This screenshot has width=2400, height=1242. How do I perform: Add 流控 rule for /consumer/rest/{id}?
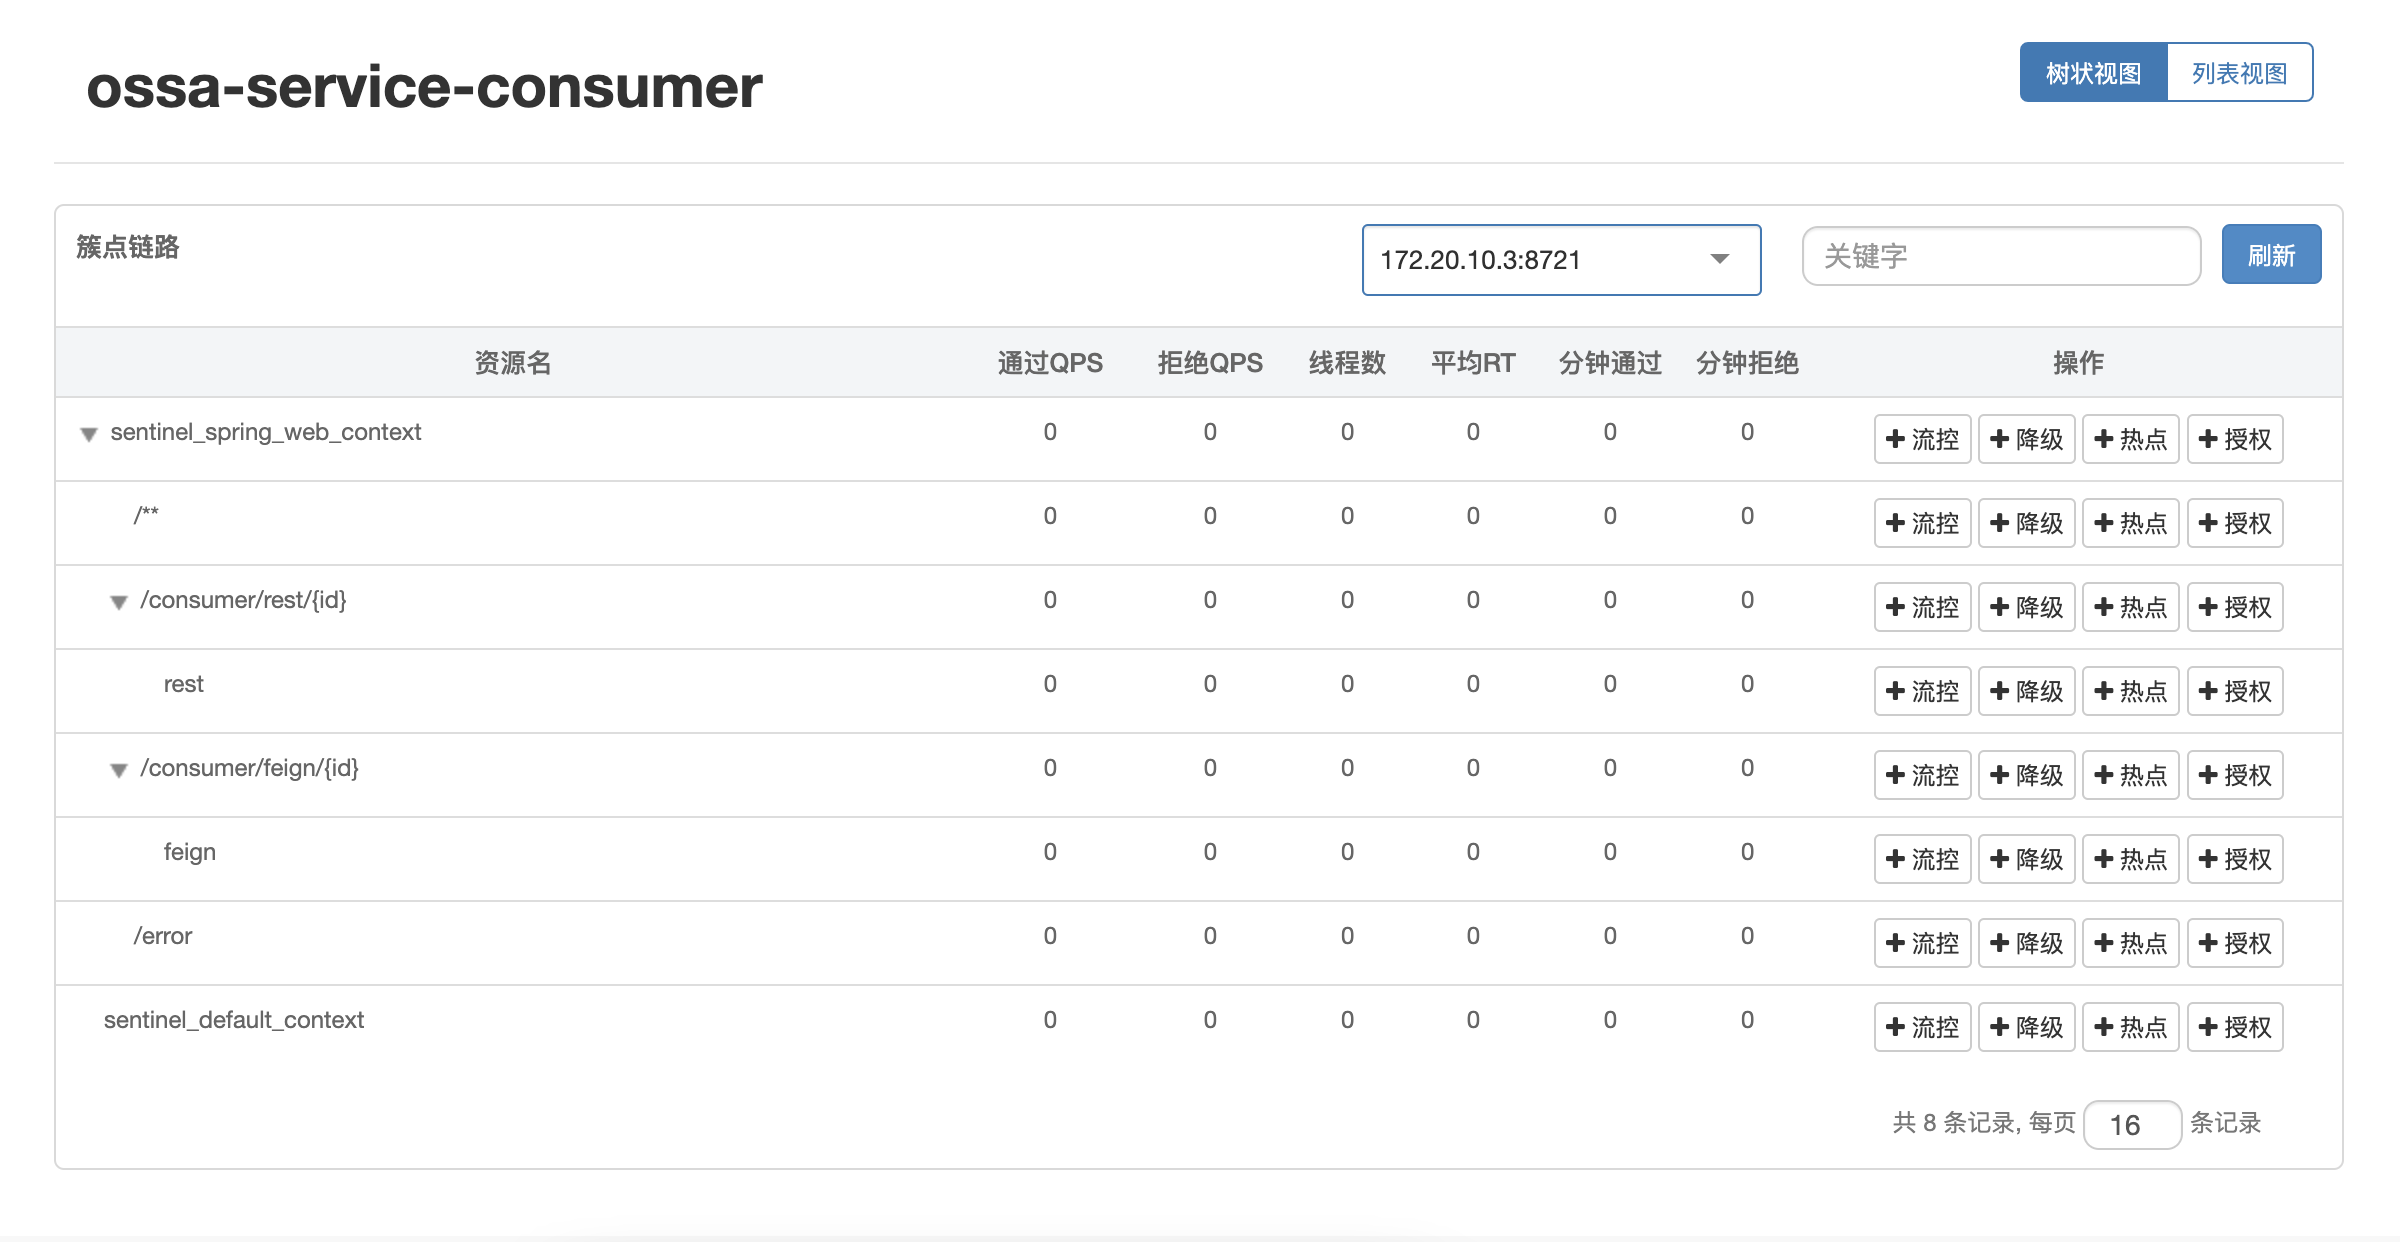coord(1922,607)
